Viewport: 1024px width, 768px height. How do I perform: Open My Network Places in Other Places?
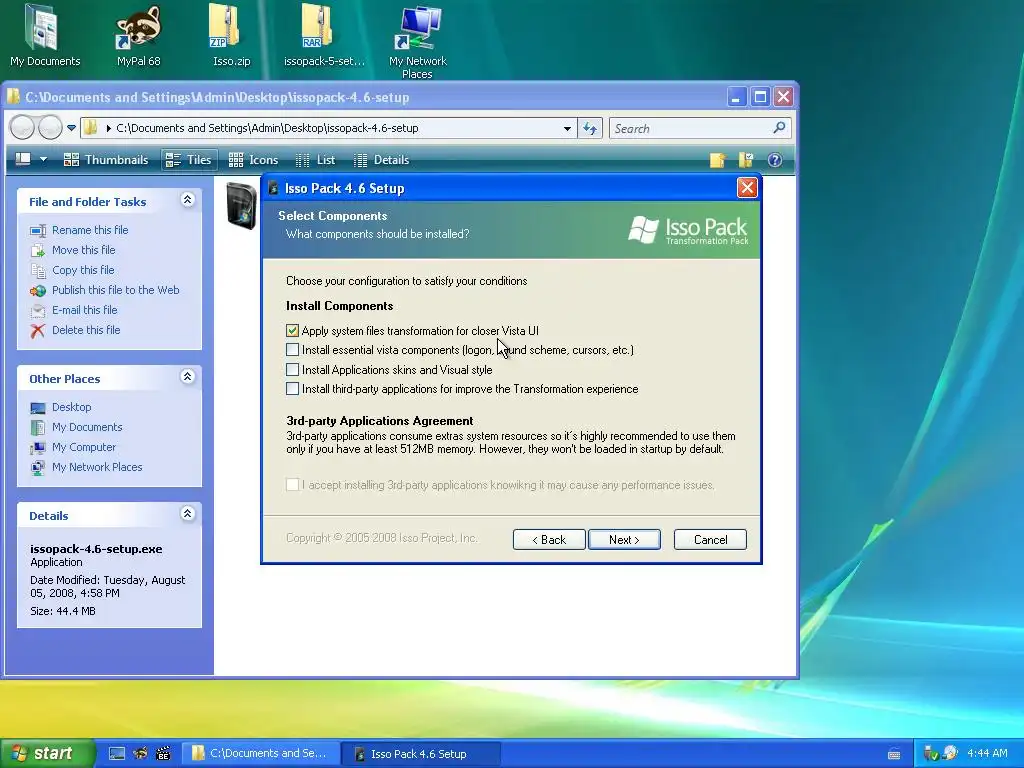coord(97,468)
